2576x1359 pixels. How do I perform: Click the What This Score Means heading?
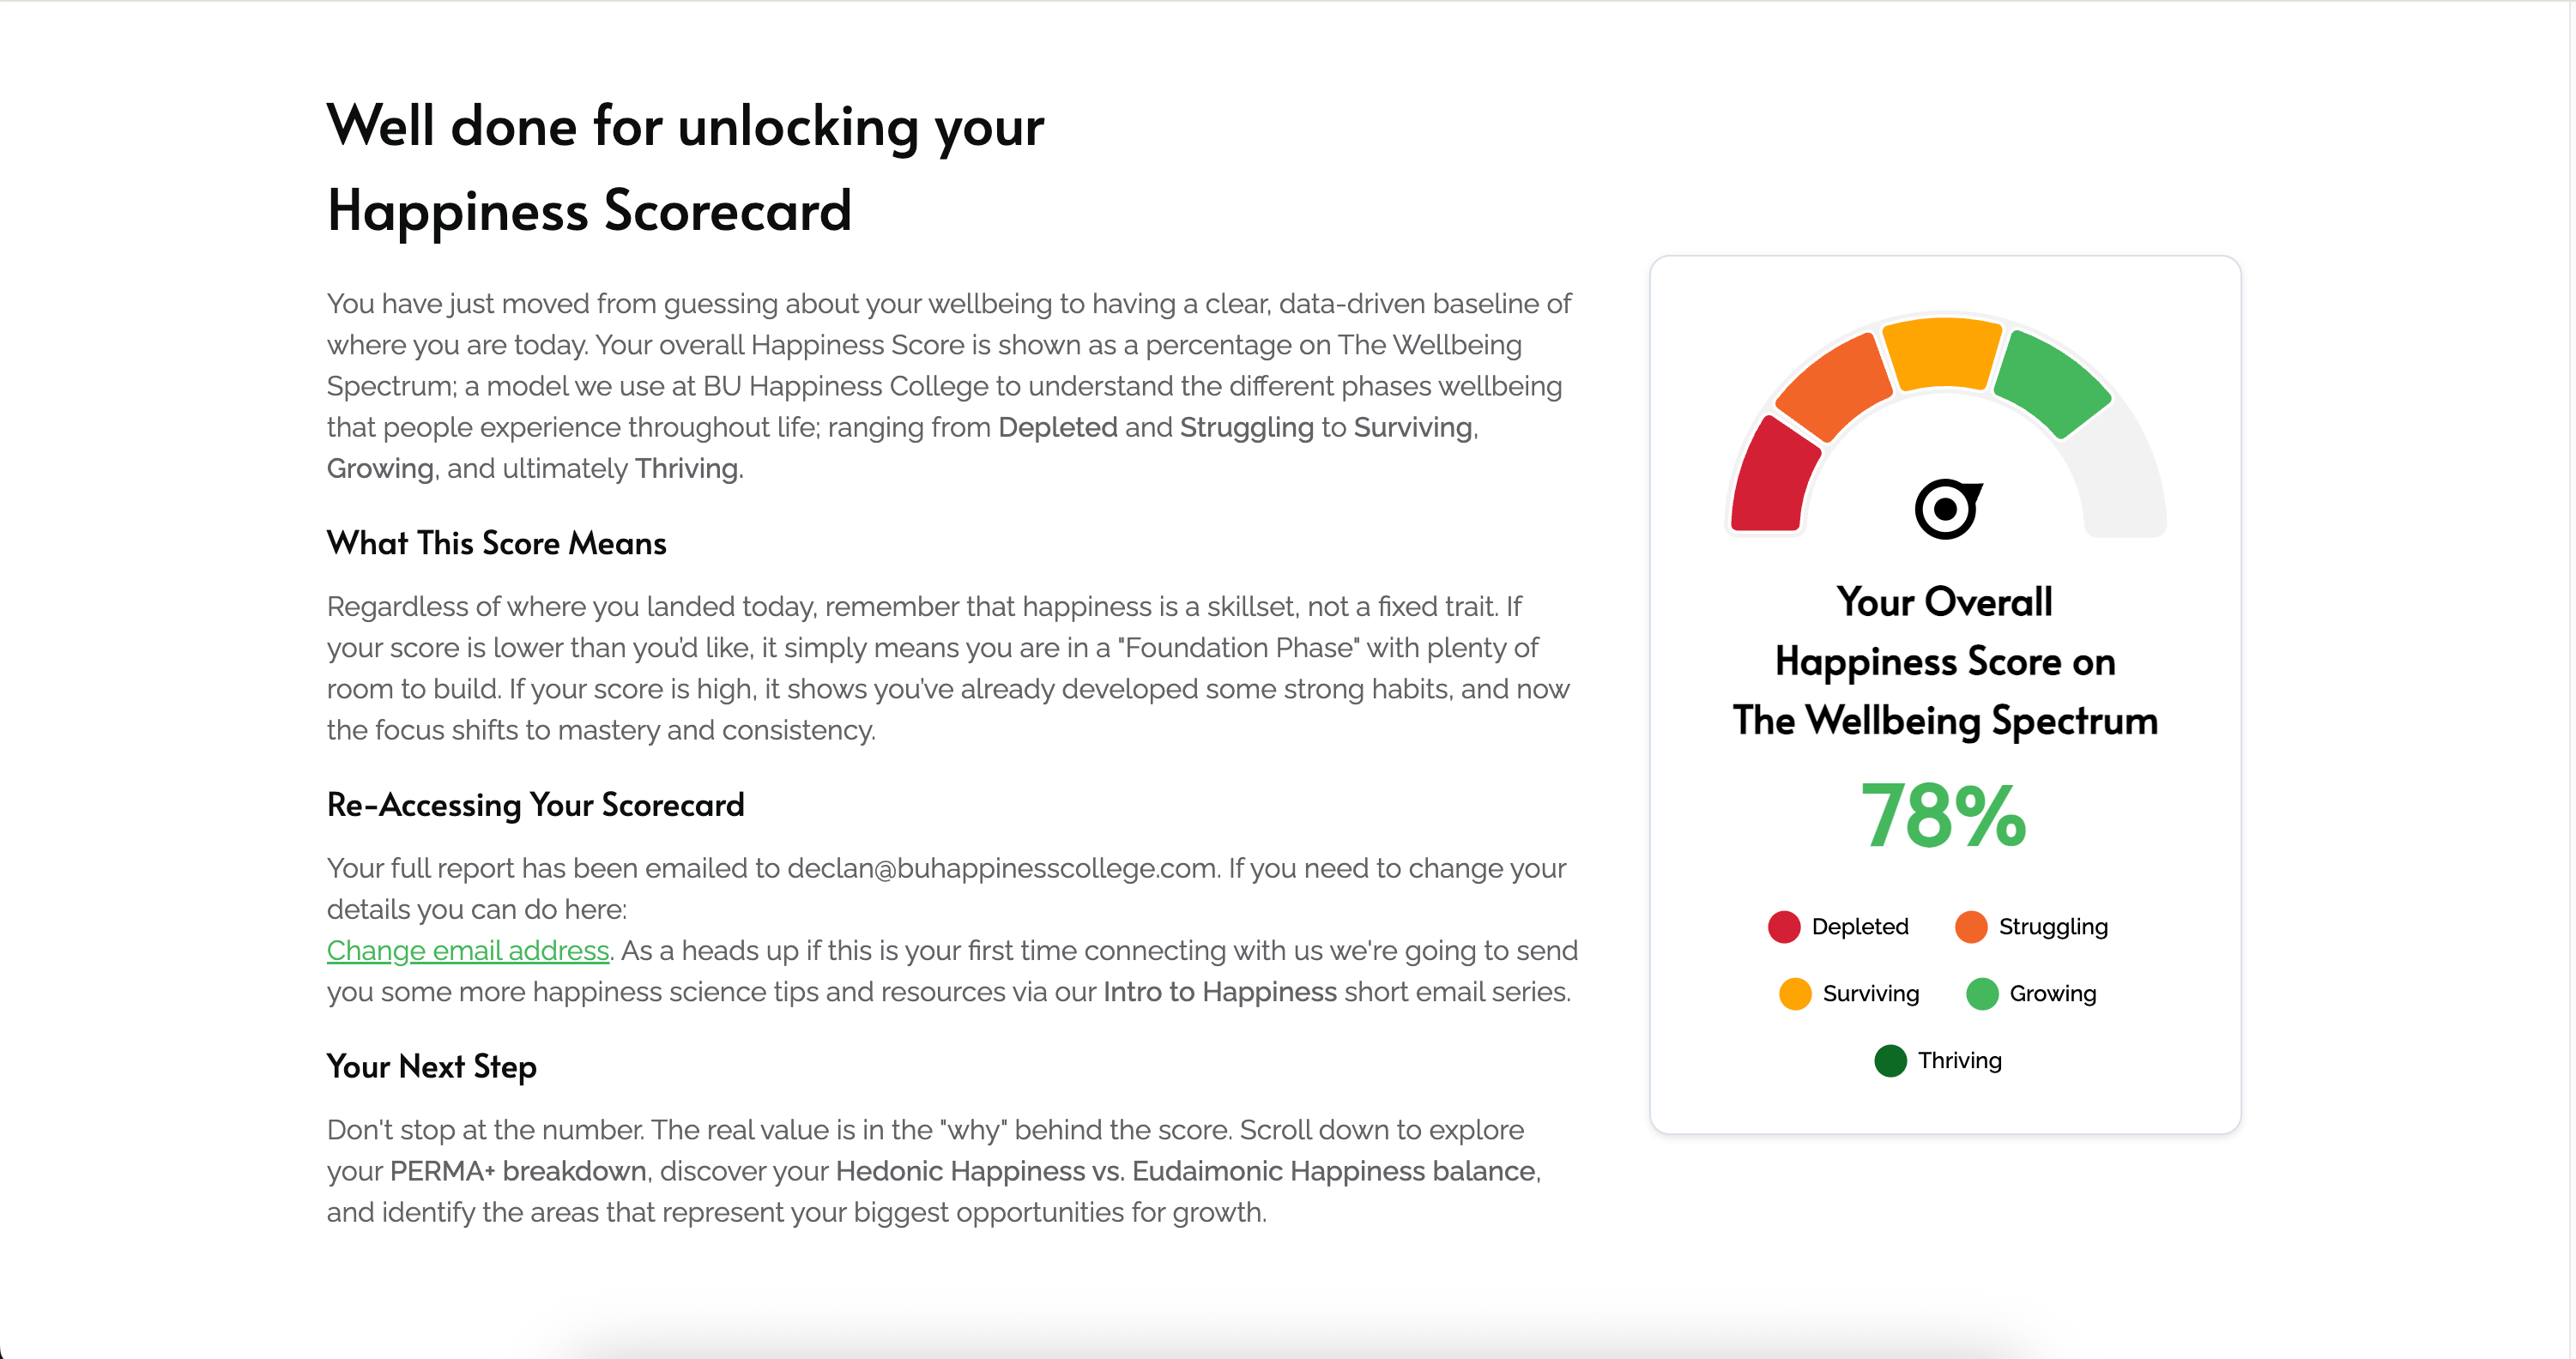pyautogui.click(x=496, y=543)
